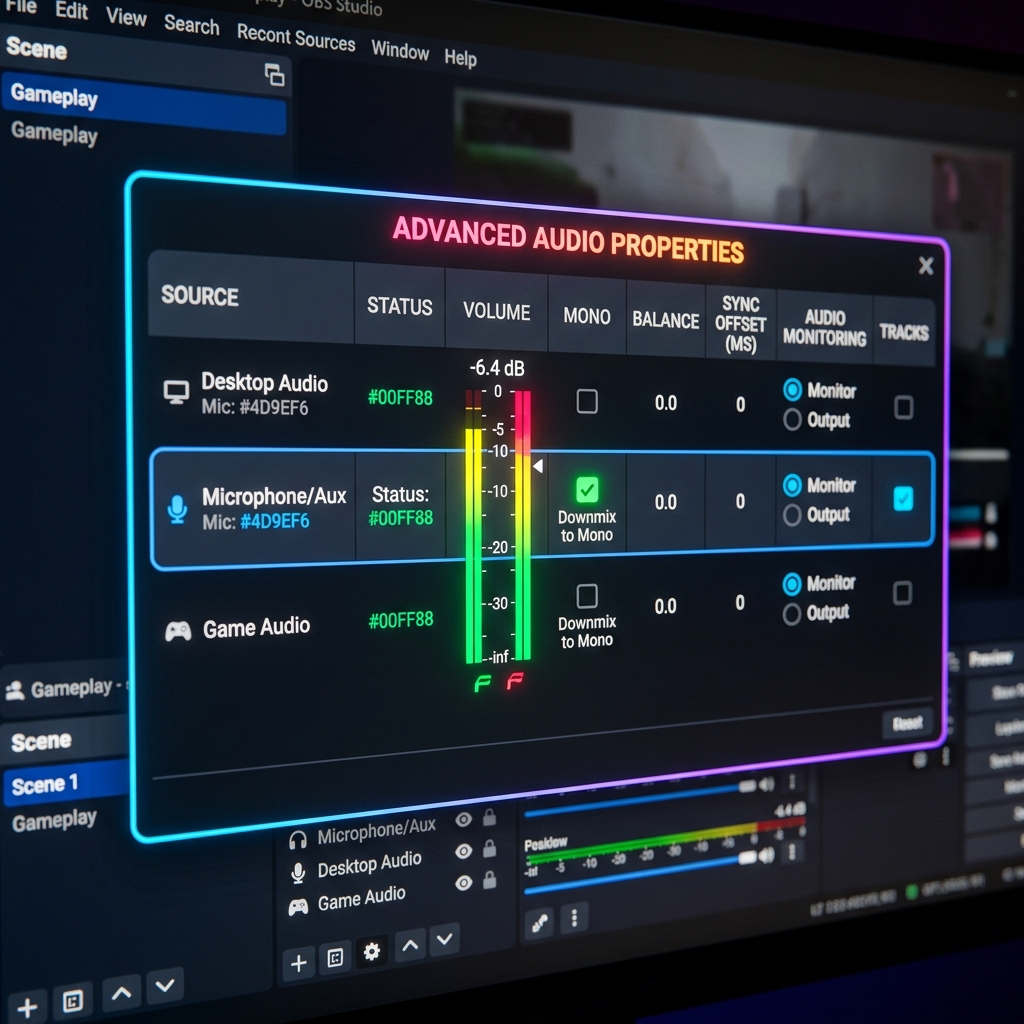Viewport: 1024px width, 1024px height.
Task: Toggle visibility eye for Desktop Audio source
Action: point(464,851)
